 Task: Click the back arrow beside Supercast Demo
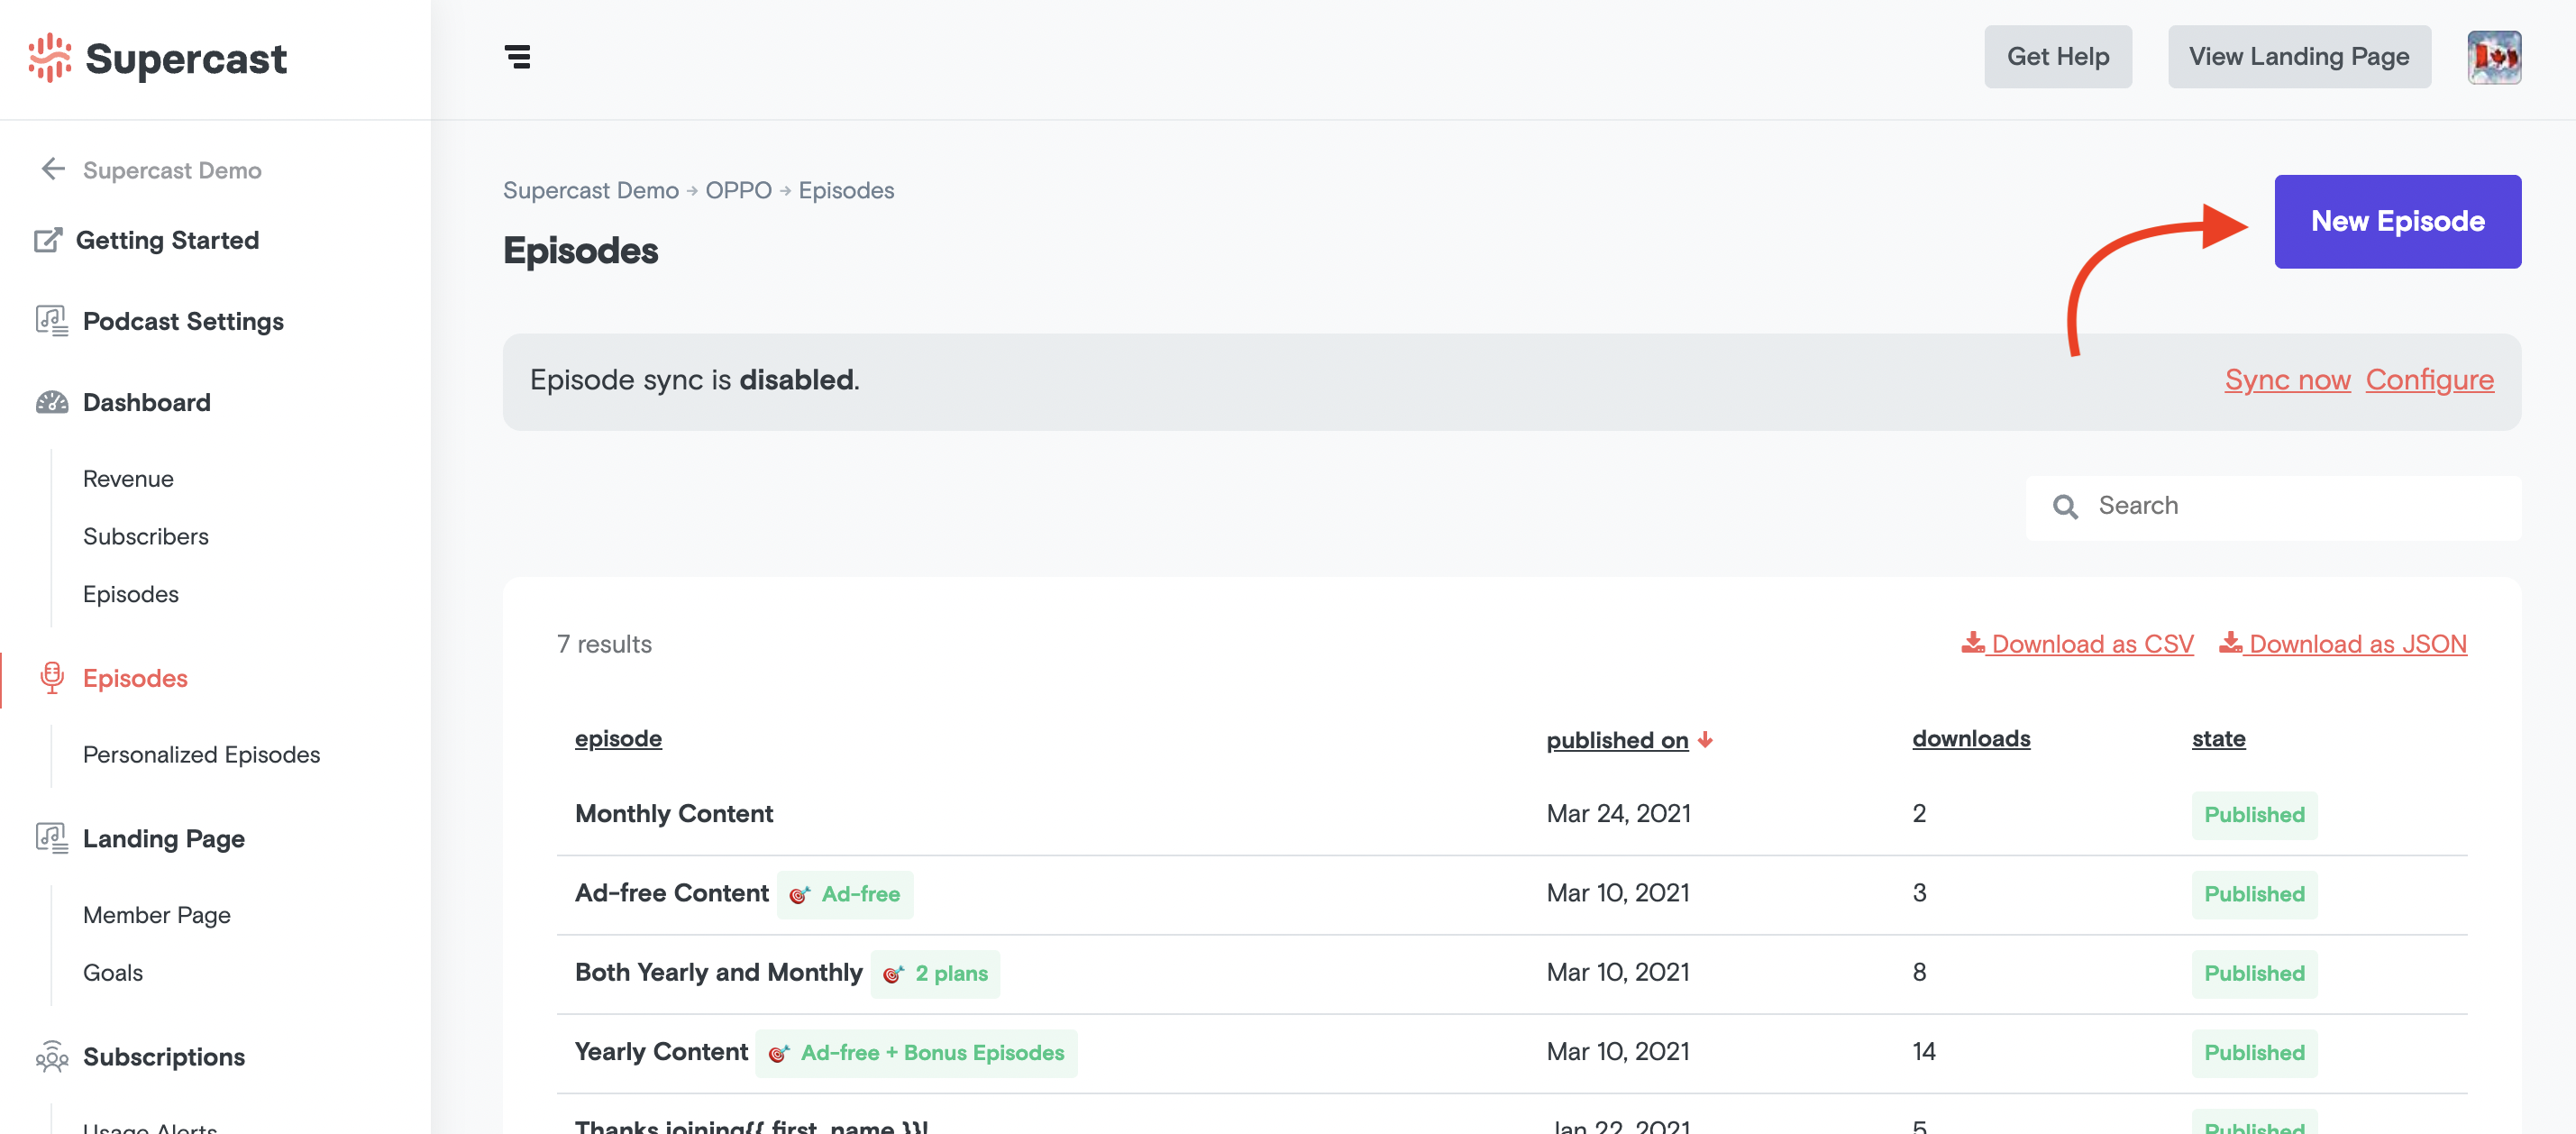(x=53, y=169)
